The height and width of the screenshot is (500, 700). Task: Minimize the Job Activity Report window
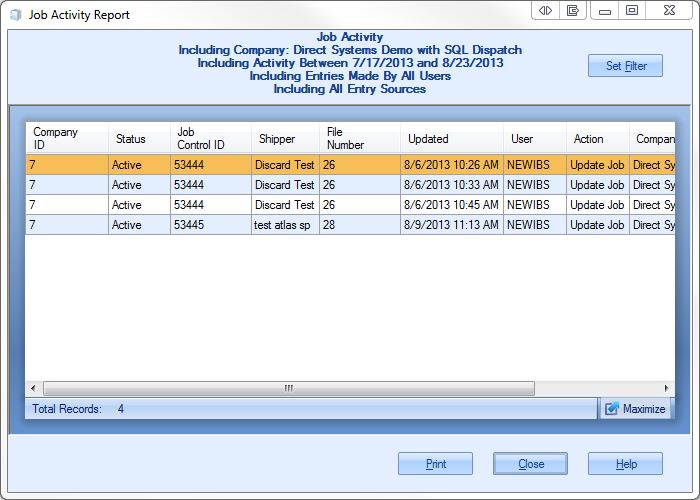[604, 11]
